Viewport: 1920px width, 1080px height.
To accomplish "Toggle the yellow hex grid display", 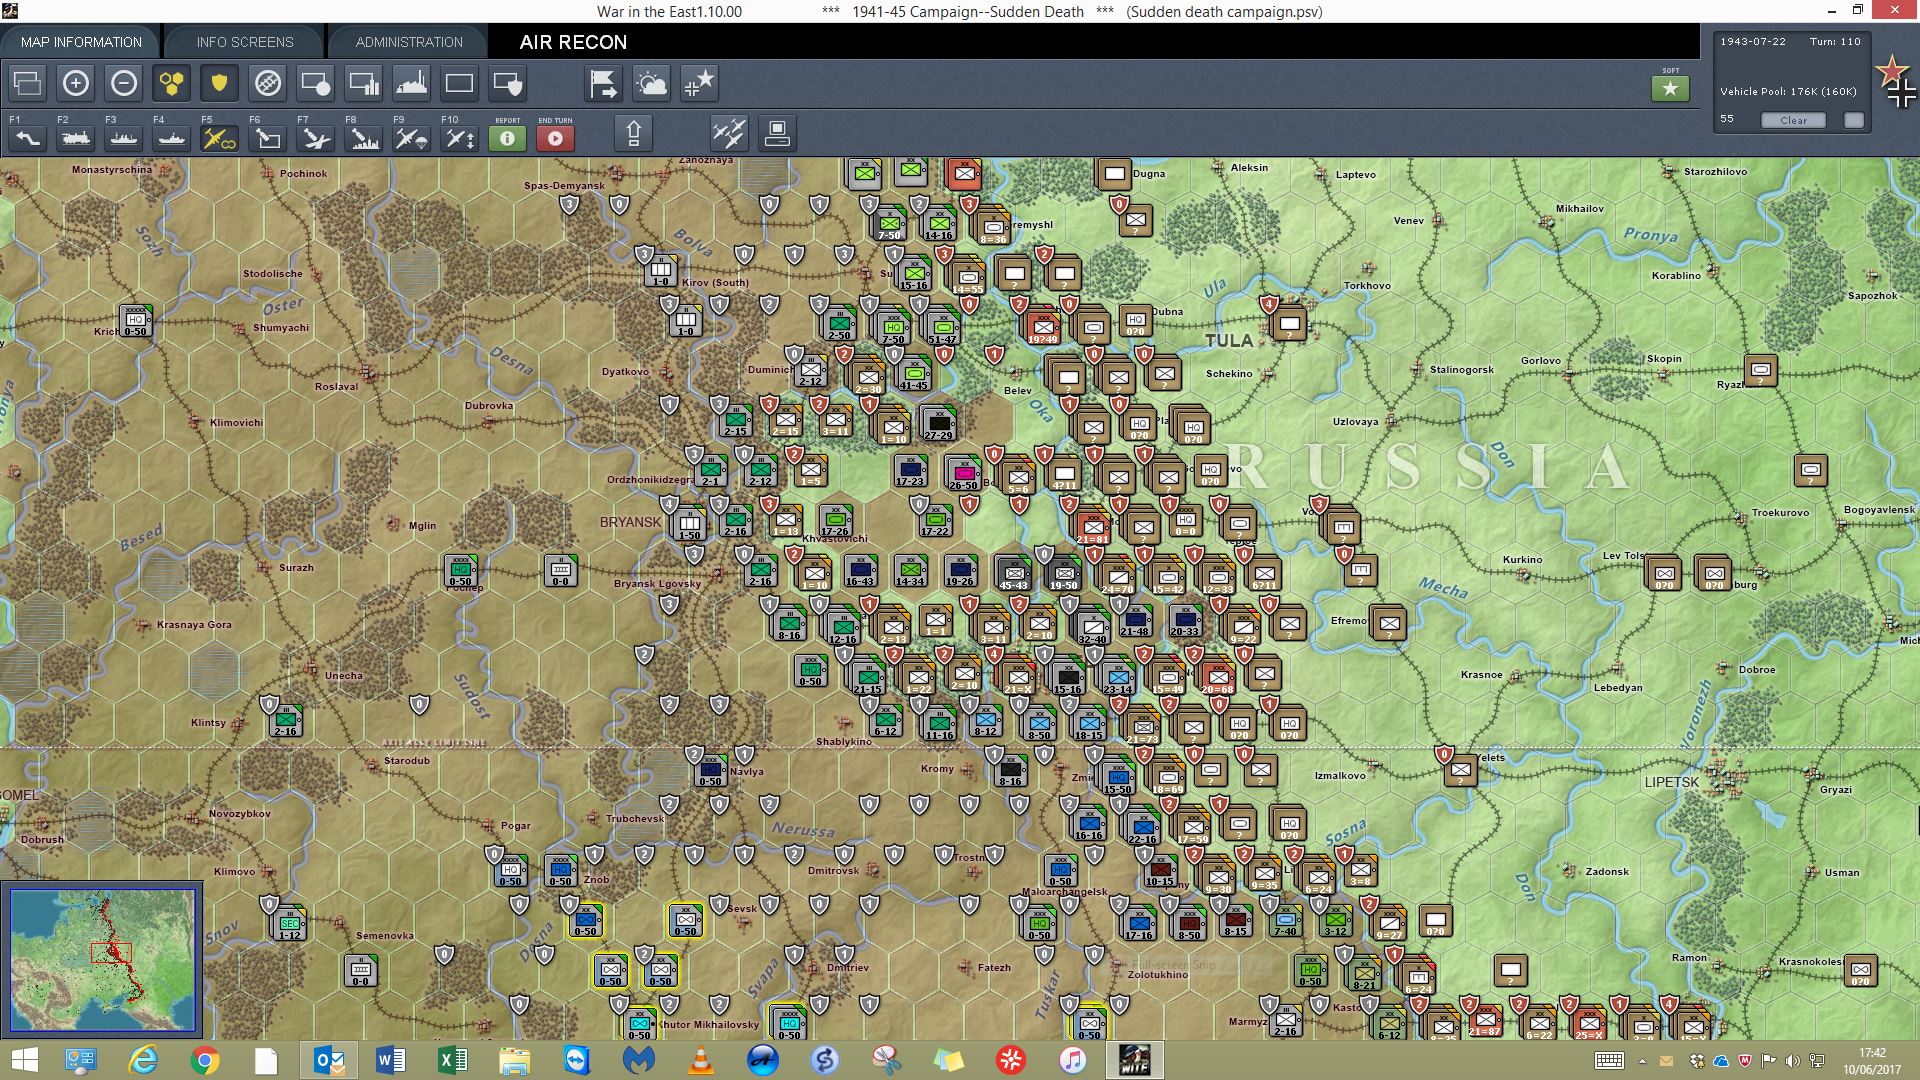I will click(x=172, y=83).
